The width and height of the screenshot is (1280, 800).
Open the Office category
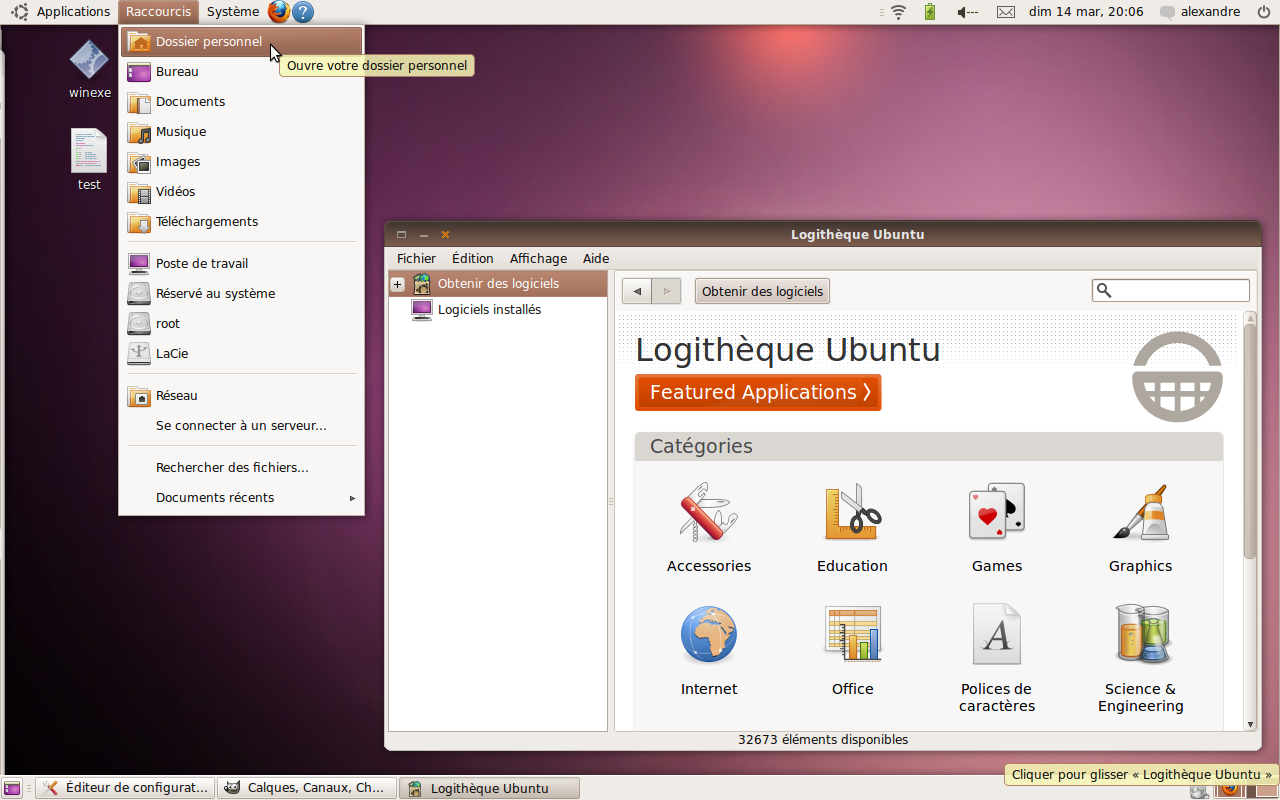tap(852, 650)
